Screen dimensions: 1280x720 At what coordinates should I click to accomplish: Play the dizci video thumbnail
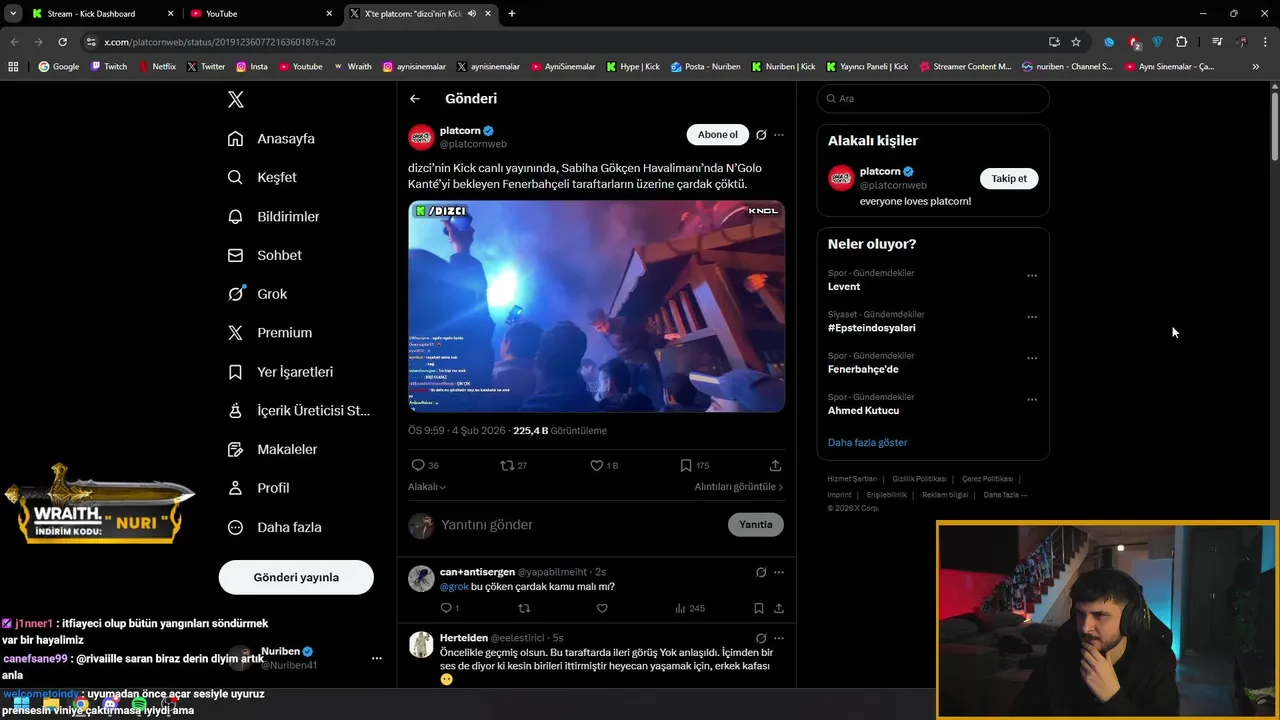[x=596, y=306]
